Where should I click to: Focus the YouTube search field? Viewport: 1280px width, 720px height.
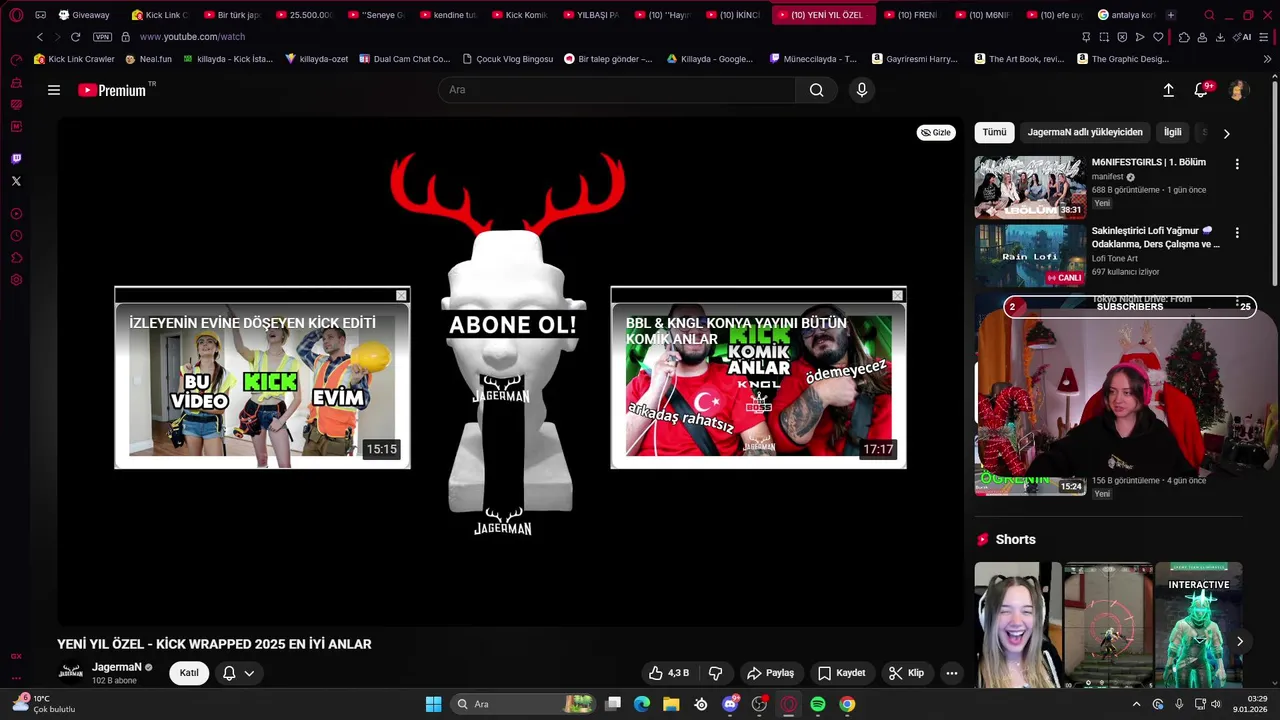(616, 90)
